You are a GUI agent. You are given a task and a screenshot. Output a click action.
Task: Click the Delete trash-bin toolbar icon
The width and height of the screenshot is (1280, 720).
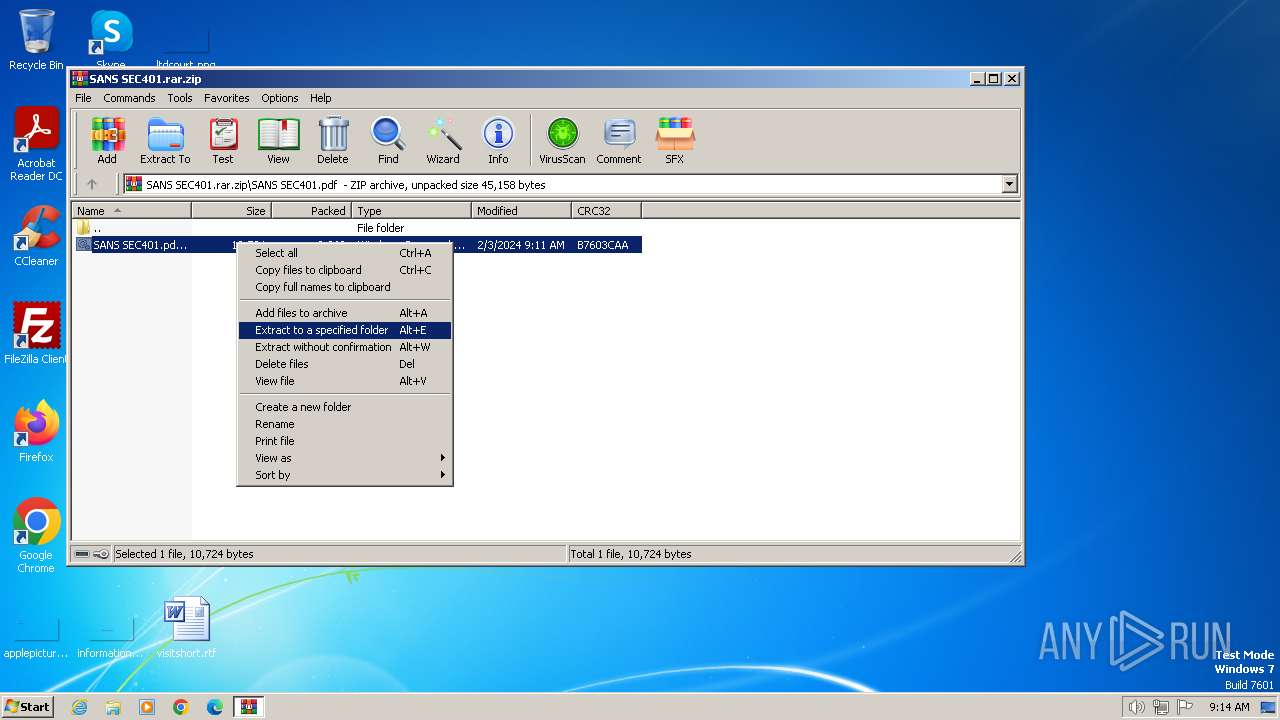pyautogui.click(x=333, y=140)
